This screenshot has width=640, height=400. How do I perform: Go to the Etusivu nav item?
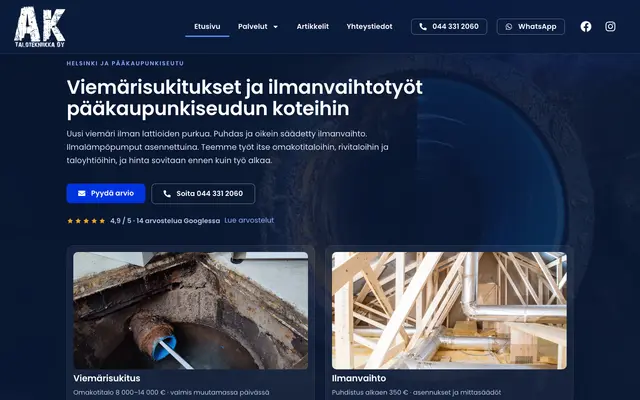(x=207, y=27)
